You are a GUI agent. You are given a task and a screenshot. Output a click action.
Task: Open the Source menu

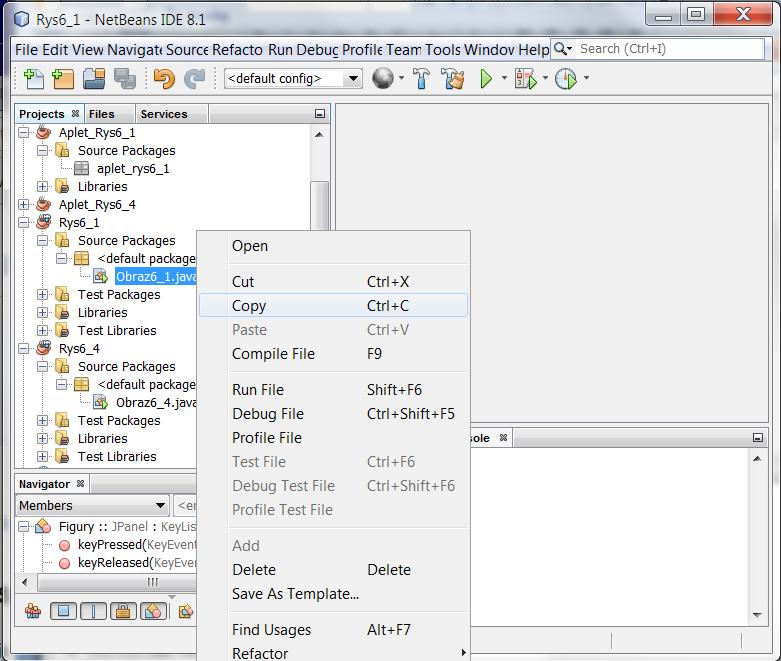187,50
